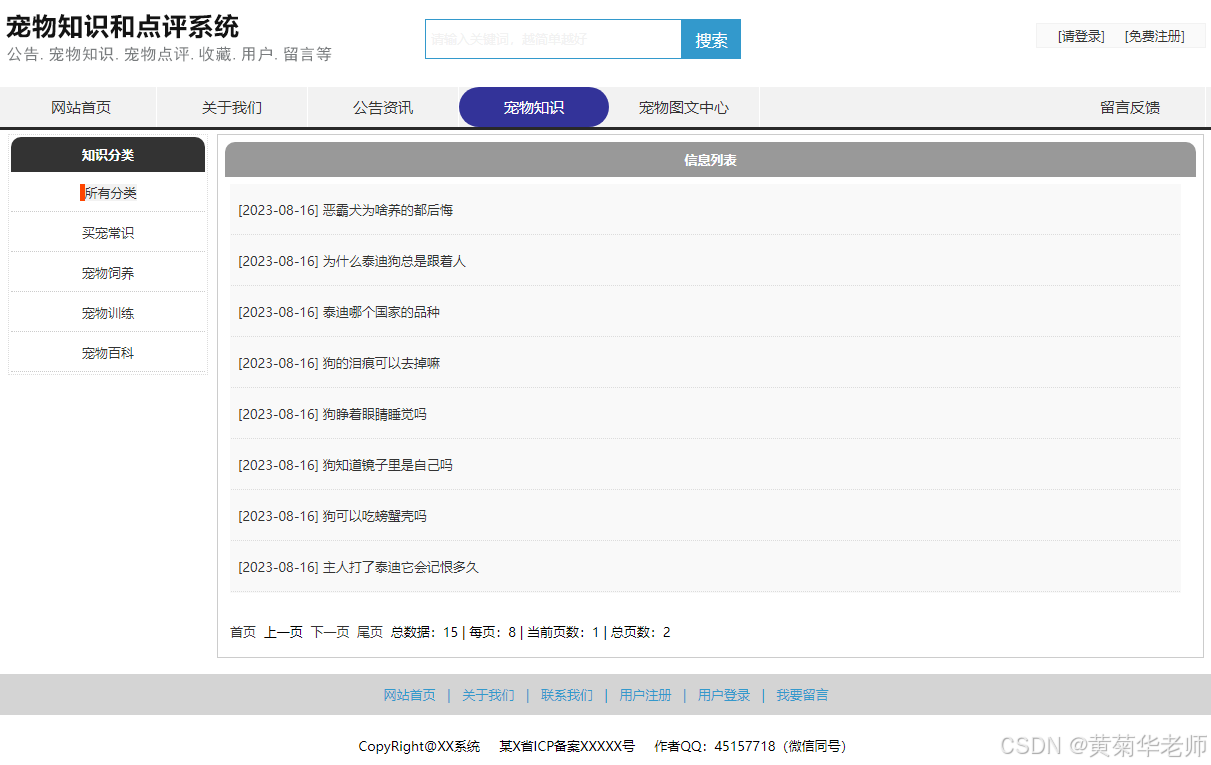Click the 搜索 search button
This screenshot has width=1211, height=765.
710,38
